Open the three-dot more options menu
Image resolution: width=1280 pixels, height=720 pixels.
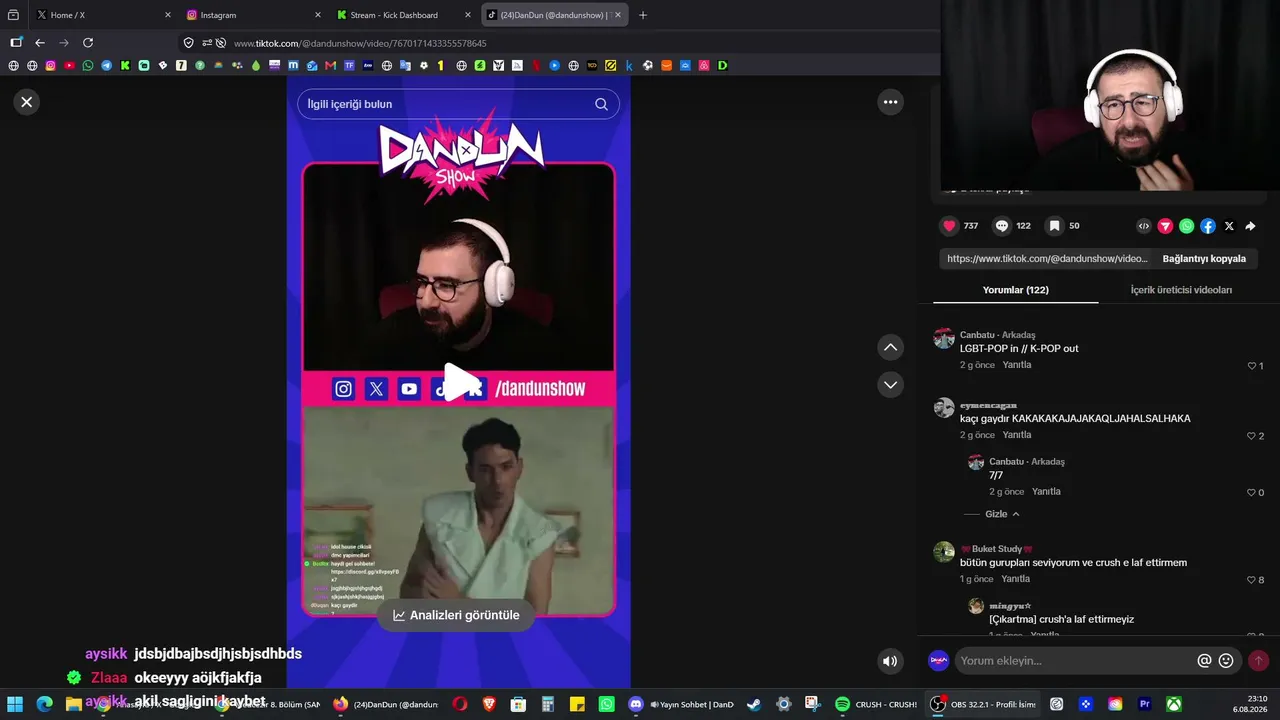point(890,102)
